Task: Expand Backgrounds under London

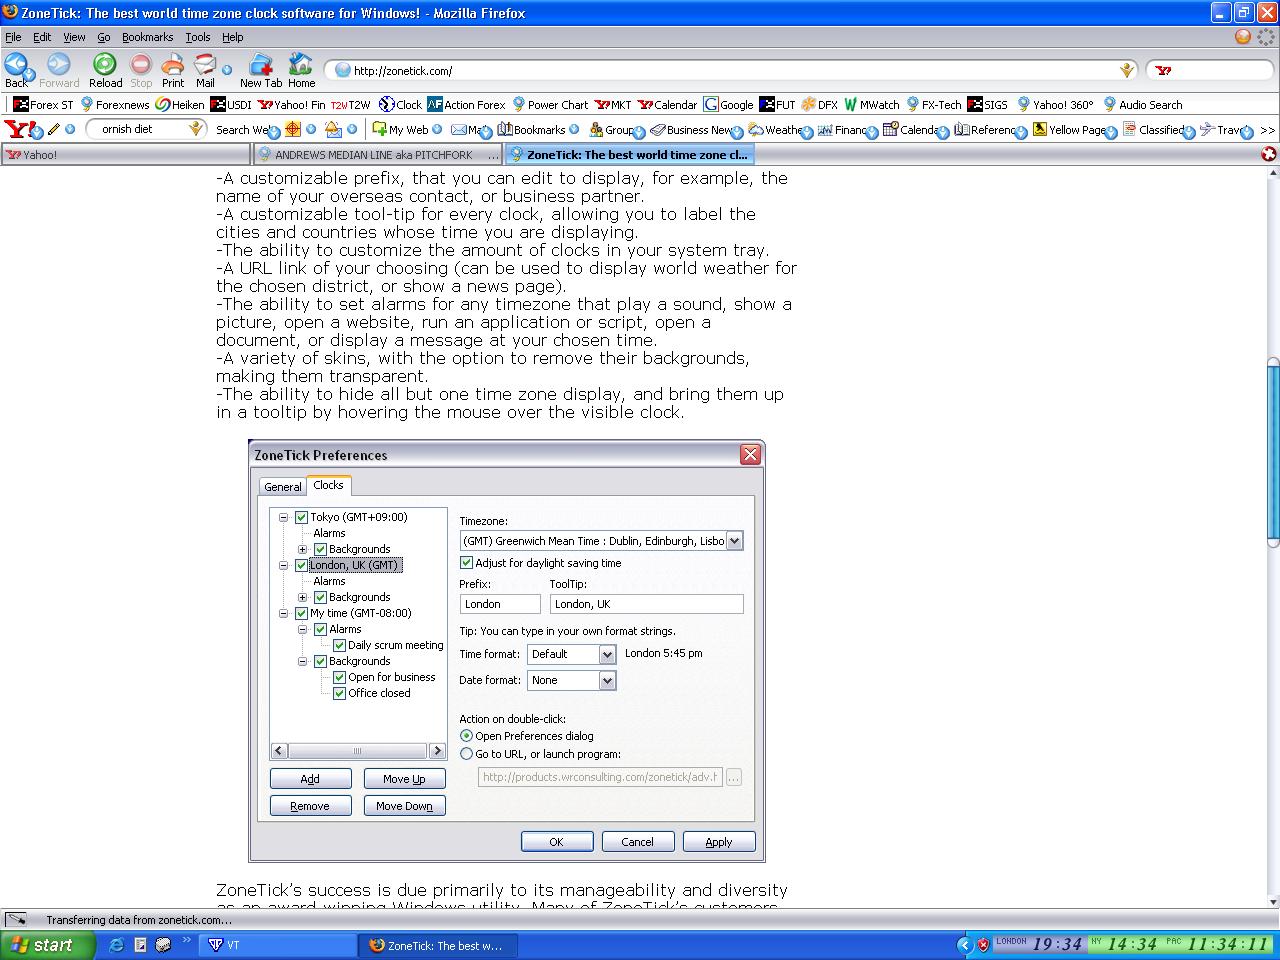Action: pos(302,597)
